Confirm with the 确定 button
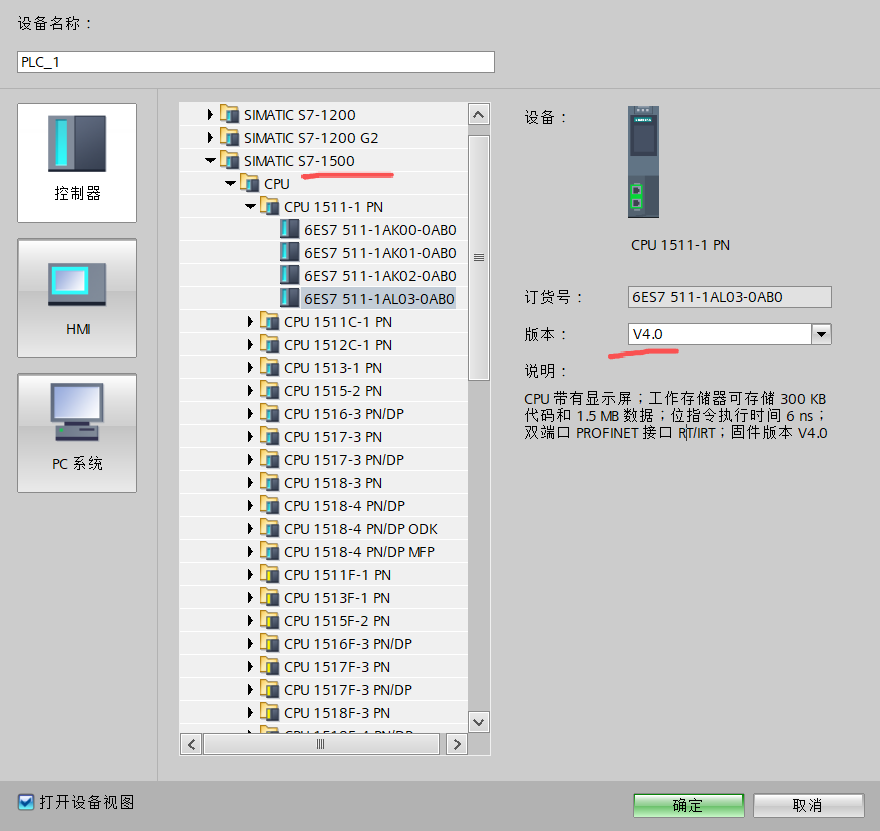Screen dimensions: 880x831 tap(689, 805)
